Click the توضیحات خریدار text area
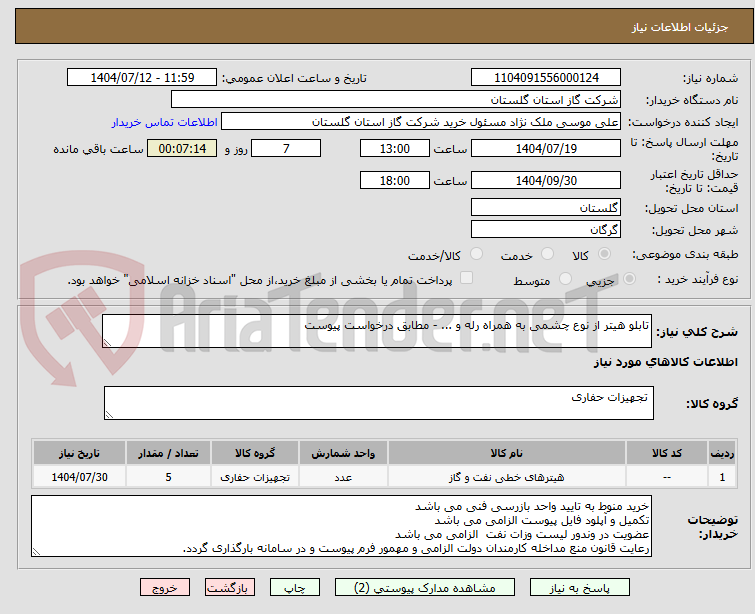 click(x=341, y=526)
